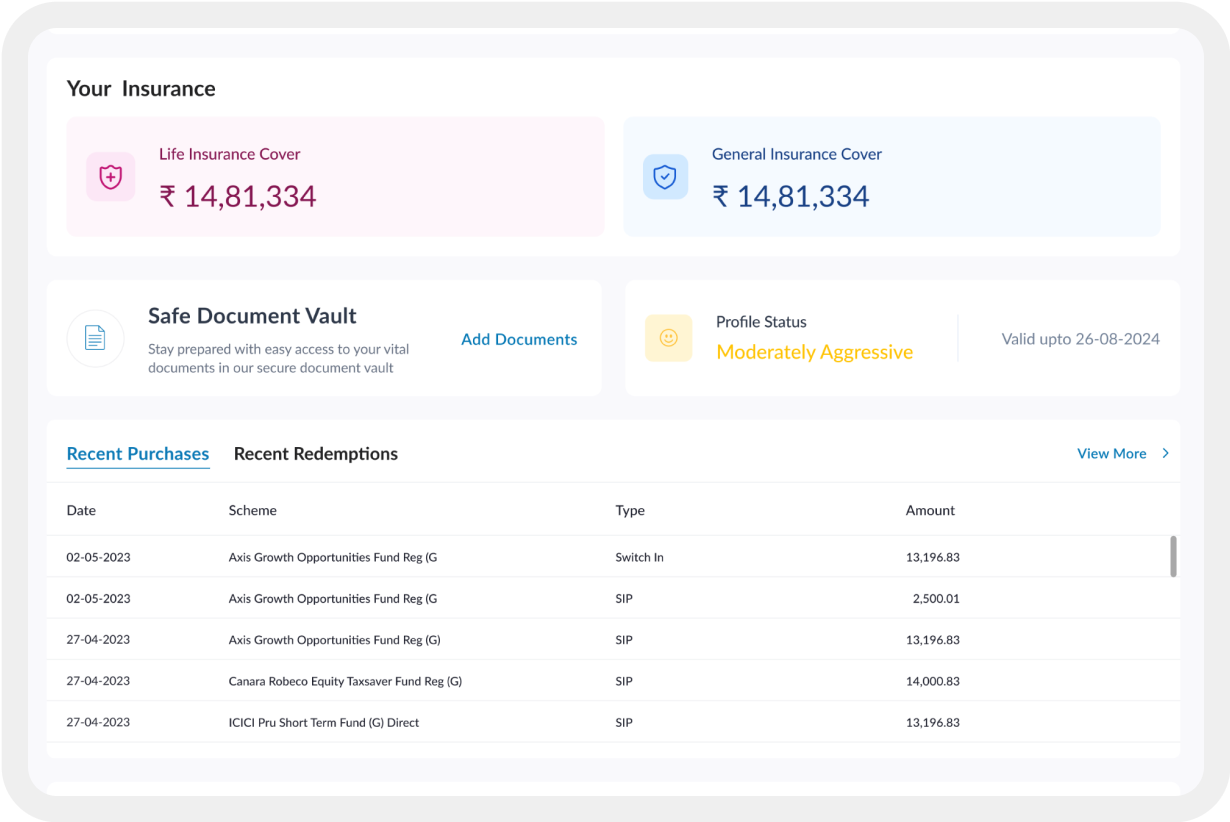Open the General Insurance Cover card
Screen dimensions: 1230x822
pos(891,177)
